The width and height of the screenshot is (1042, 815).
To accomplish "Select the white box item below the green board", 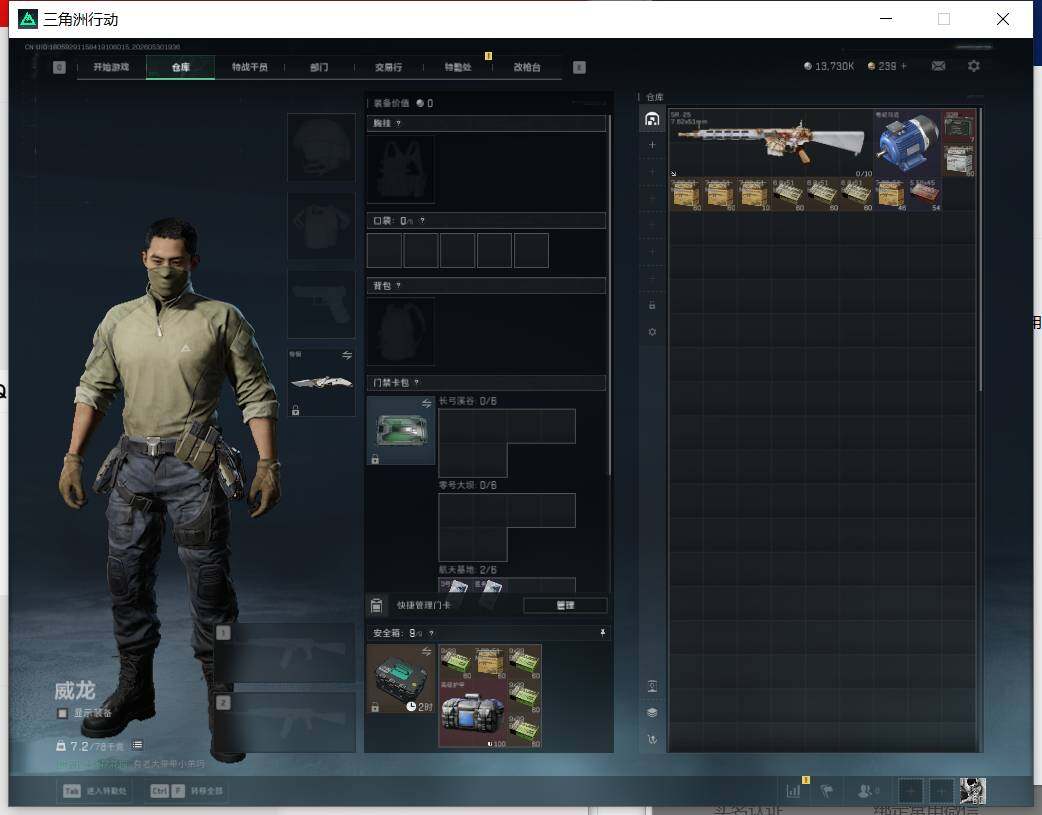I will coord(959,160).
